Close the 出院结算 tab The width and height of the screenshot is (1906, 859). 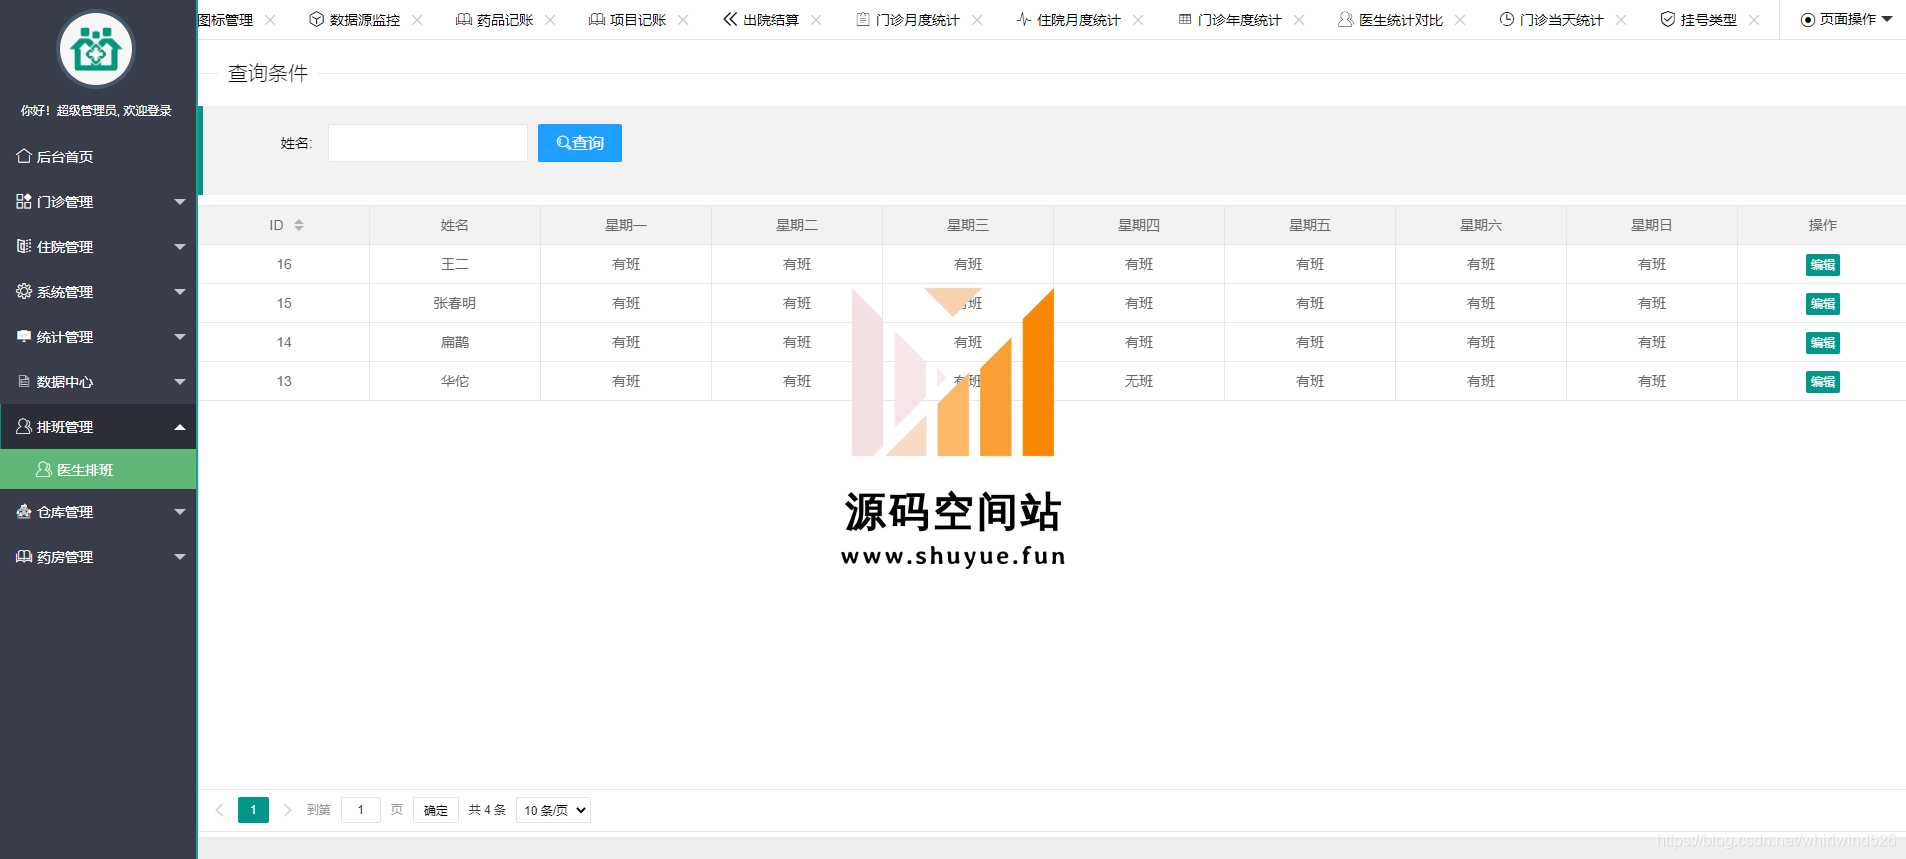[816, 20]
